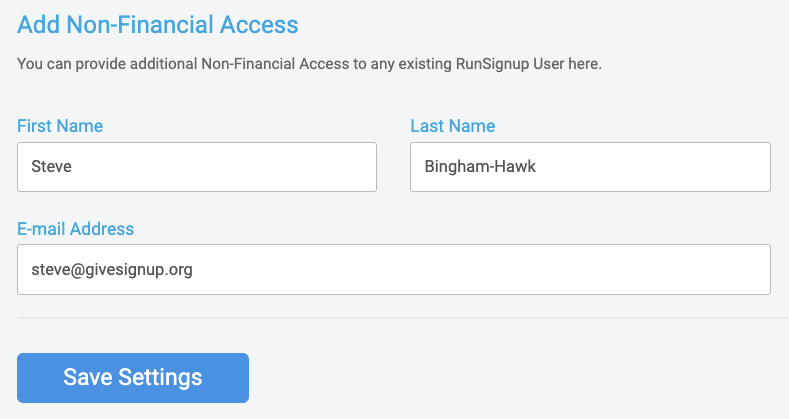Click empty space after Bingham-Hawk in Last Name
This screenshot has width=789, height=419.
click(x=660, y=167)
